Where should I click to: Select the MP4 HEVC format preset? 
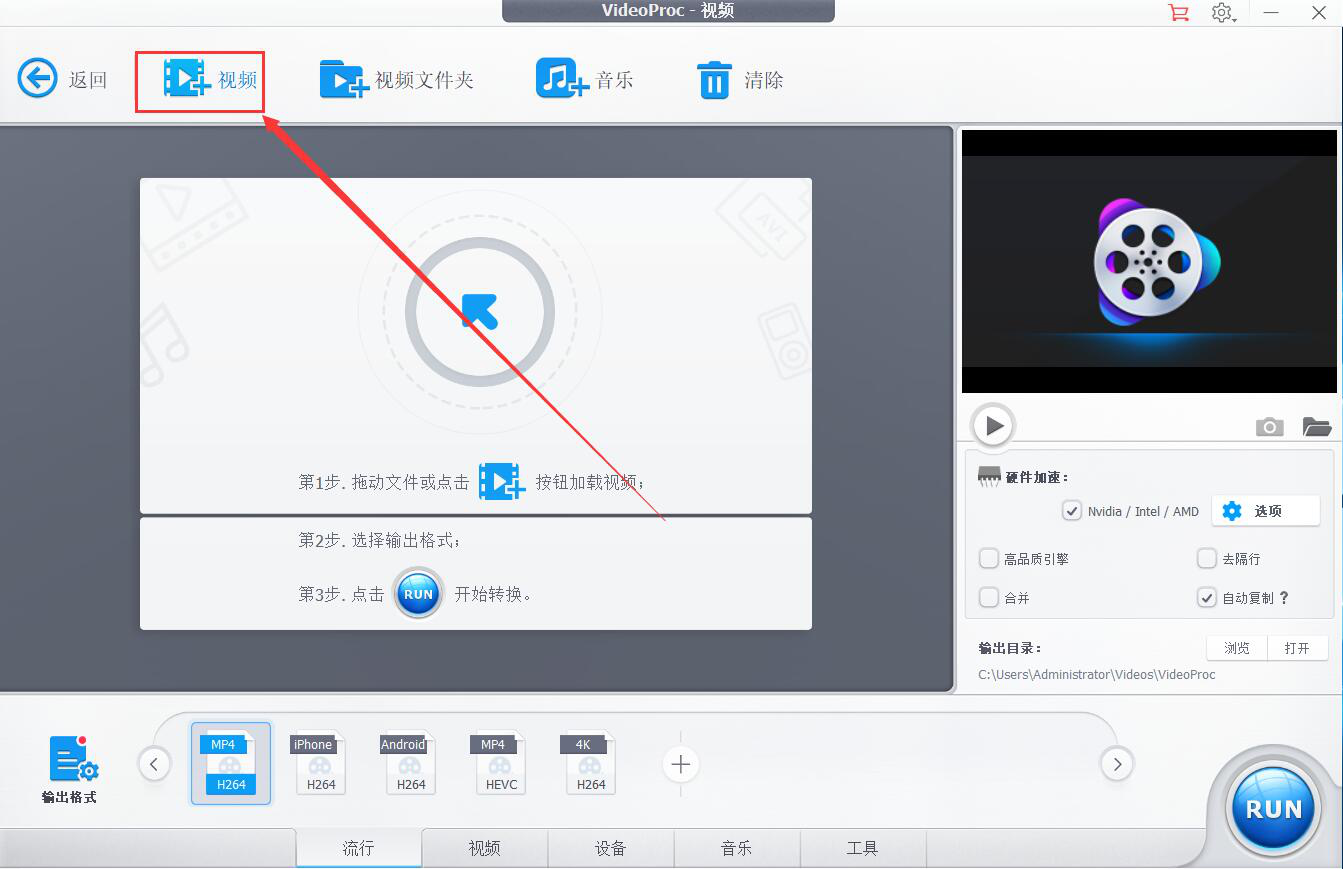(500, 763)
